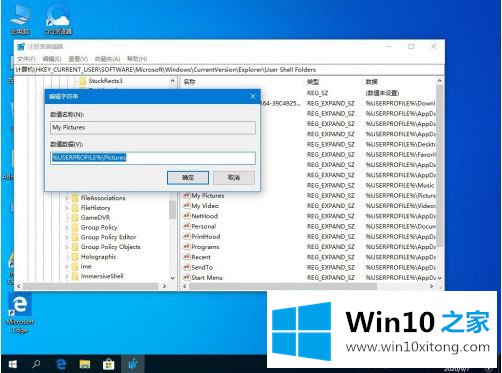502x373 pixels.
Task: Select the Personal value name
Action: 204,226
